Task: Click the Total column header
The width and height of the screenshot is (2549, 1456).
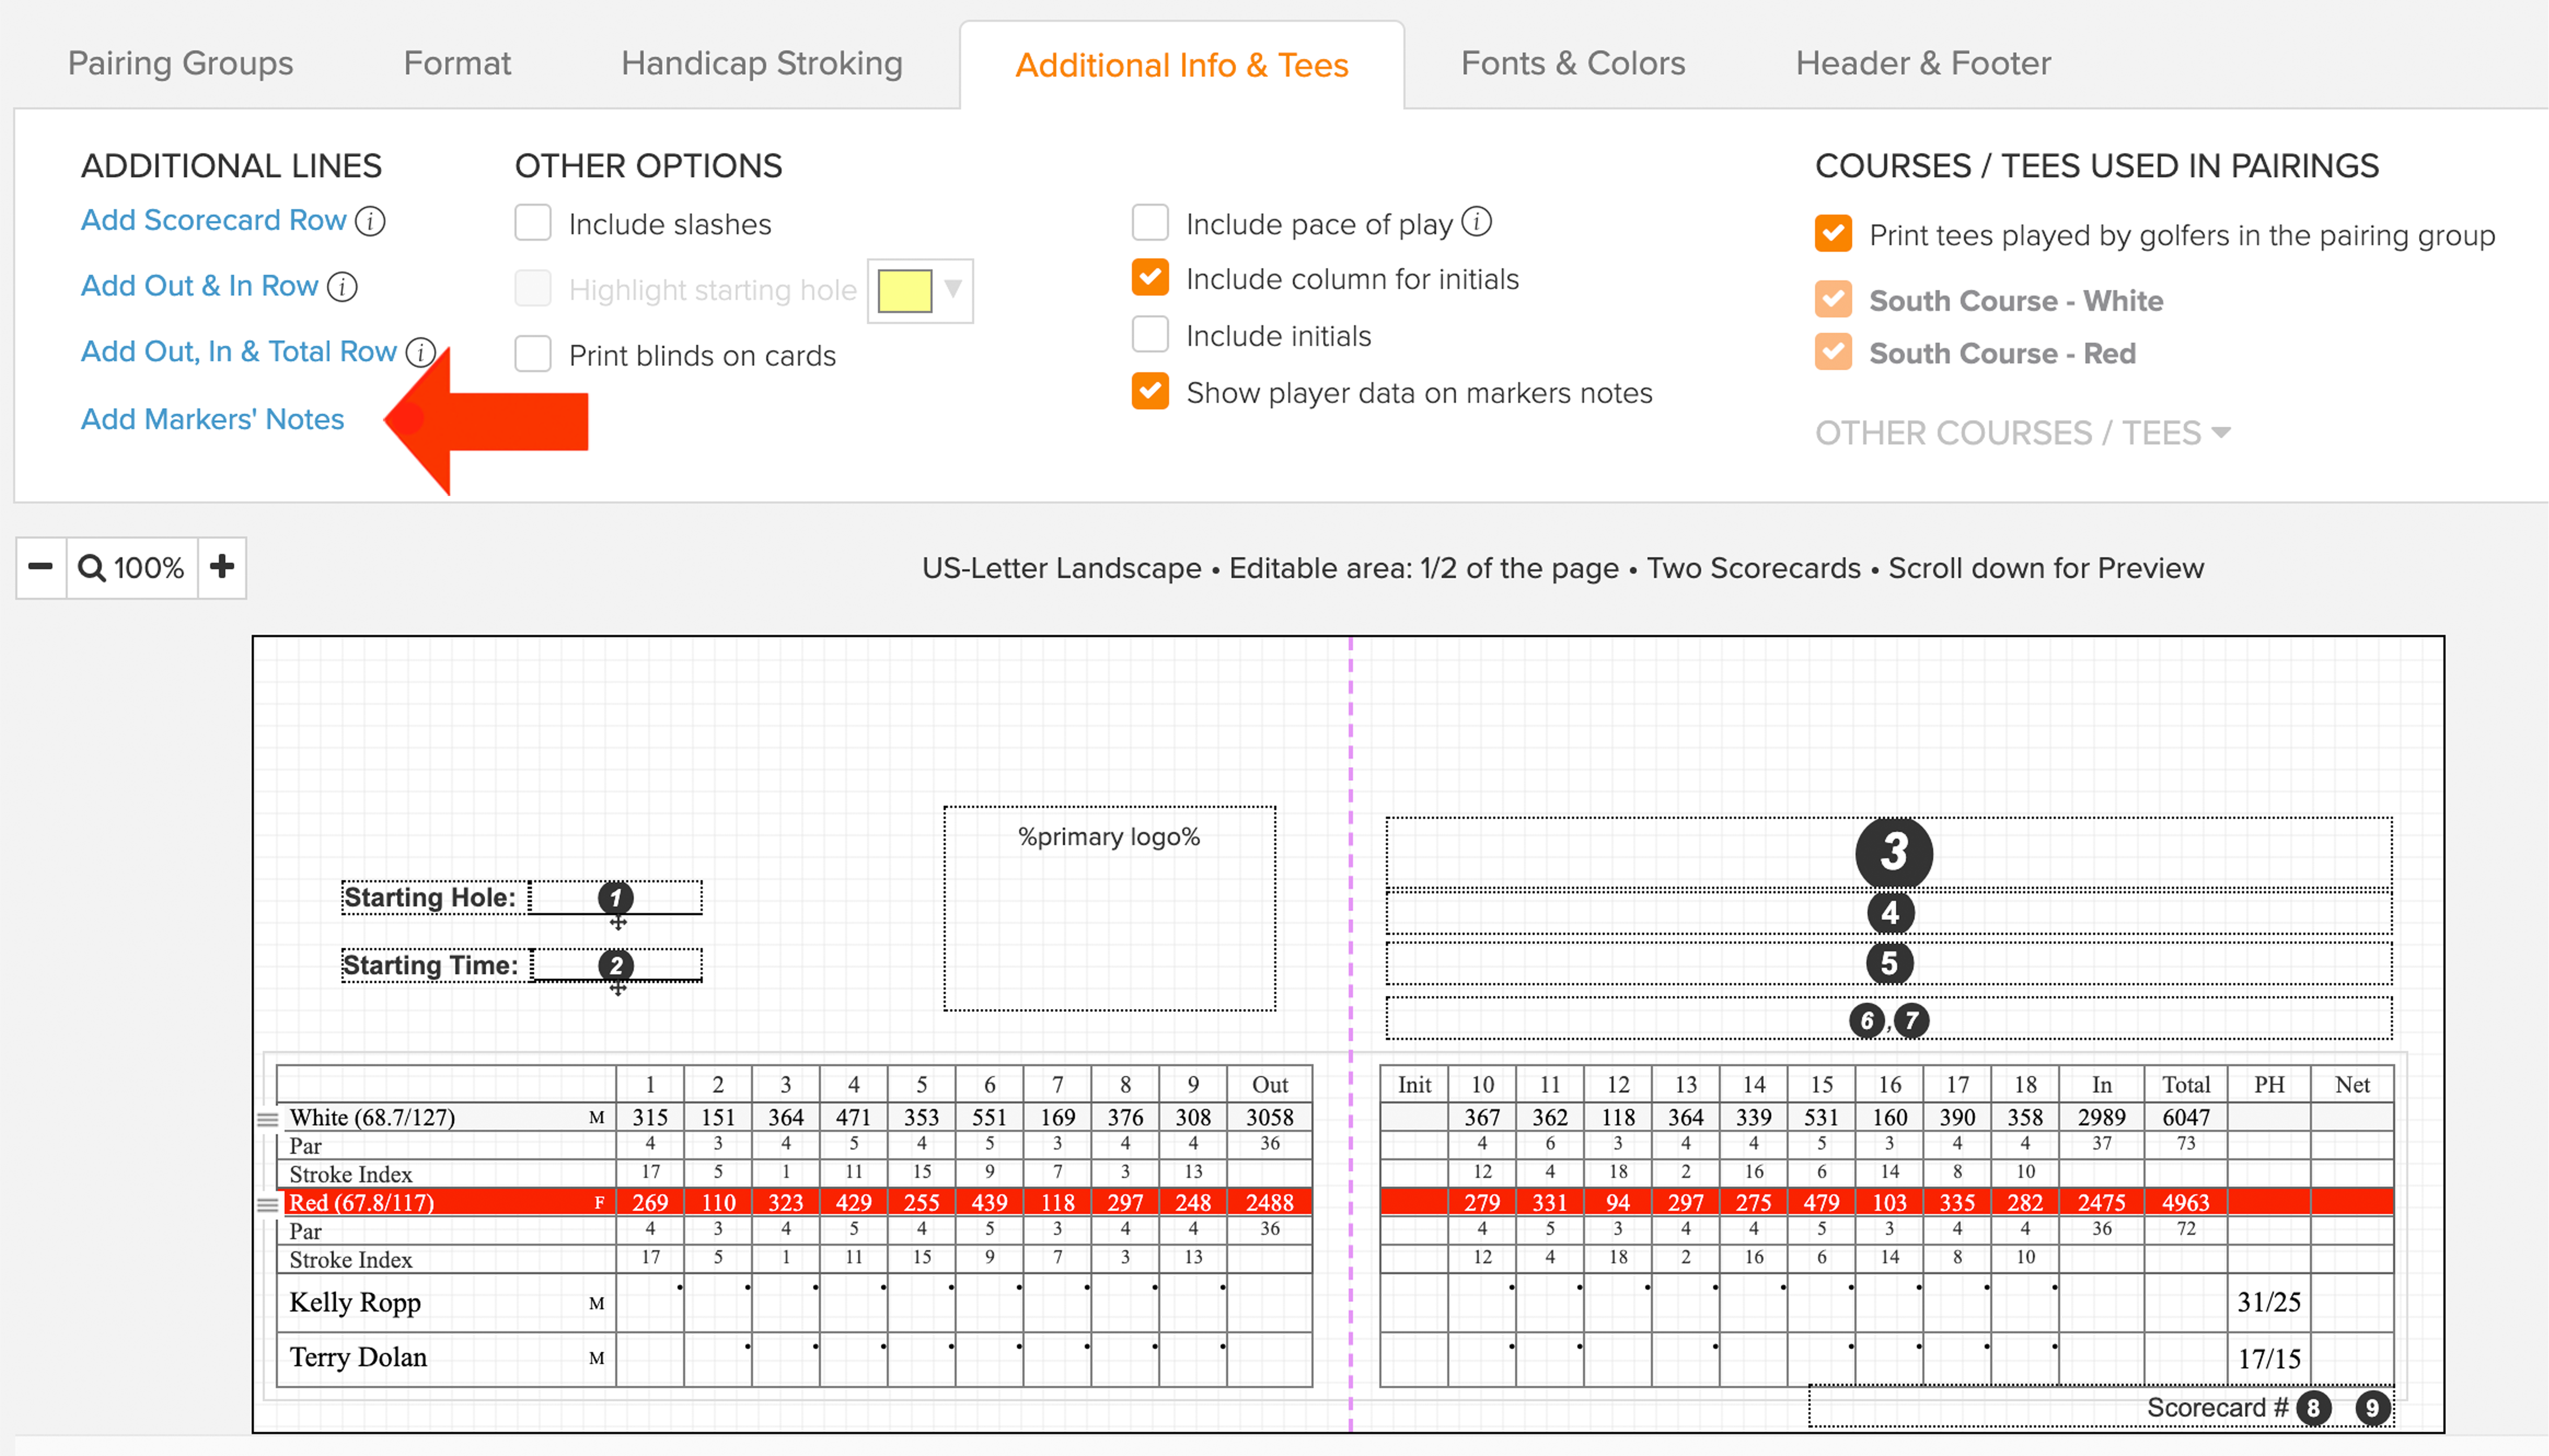Action: (x=2186, y=1085)
